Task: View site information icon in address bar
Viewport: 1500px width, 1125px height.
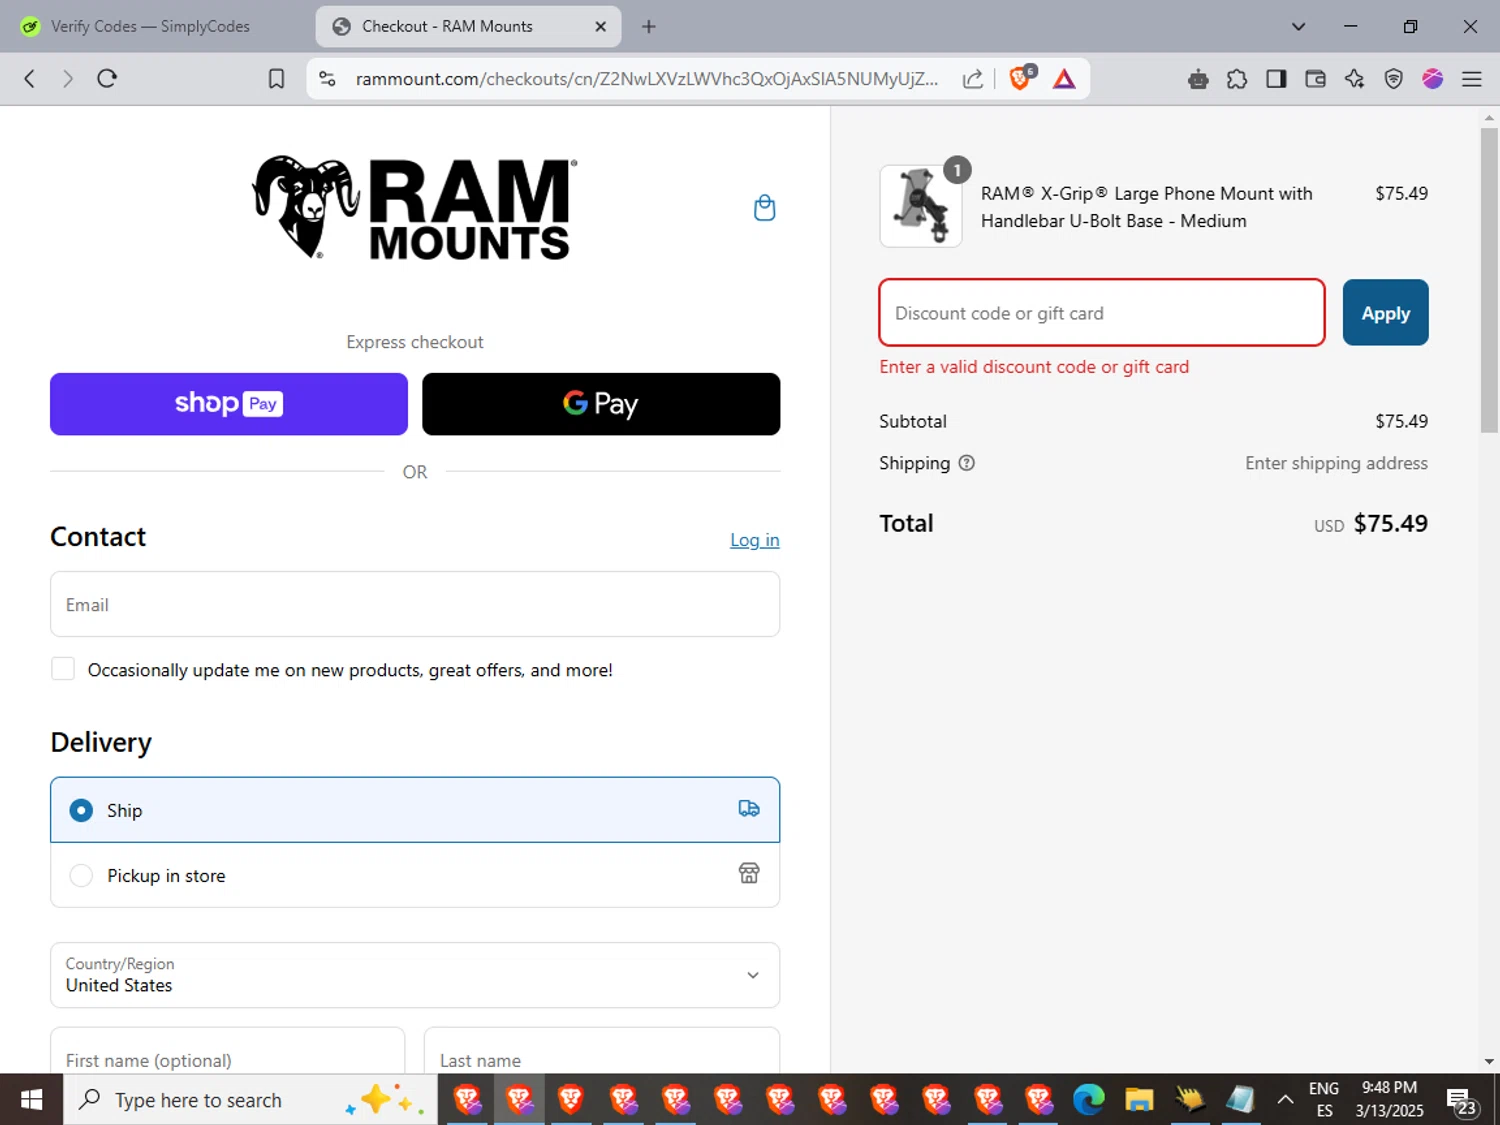Action: (327, 79)
